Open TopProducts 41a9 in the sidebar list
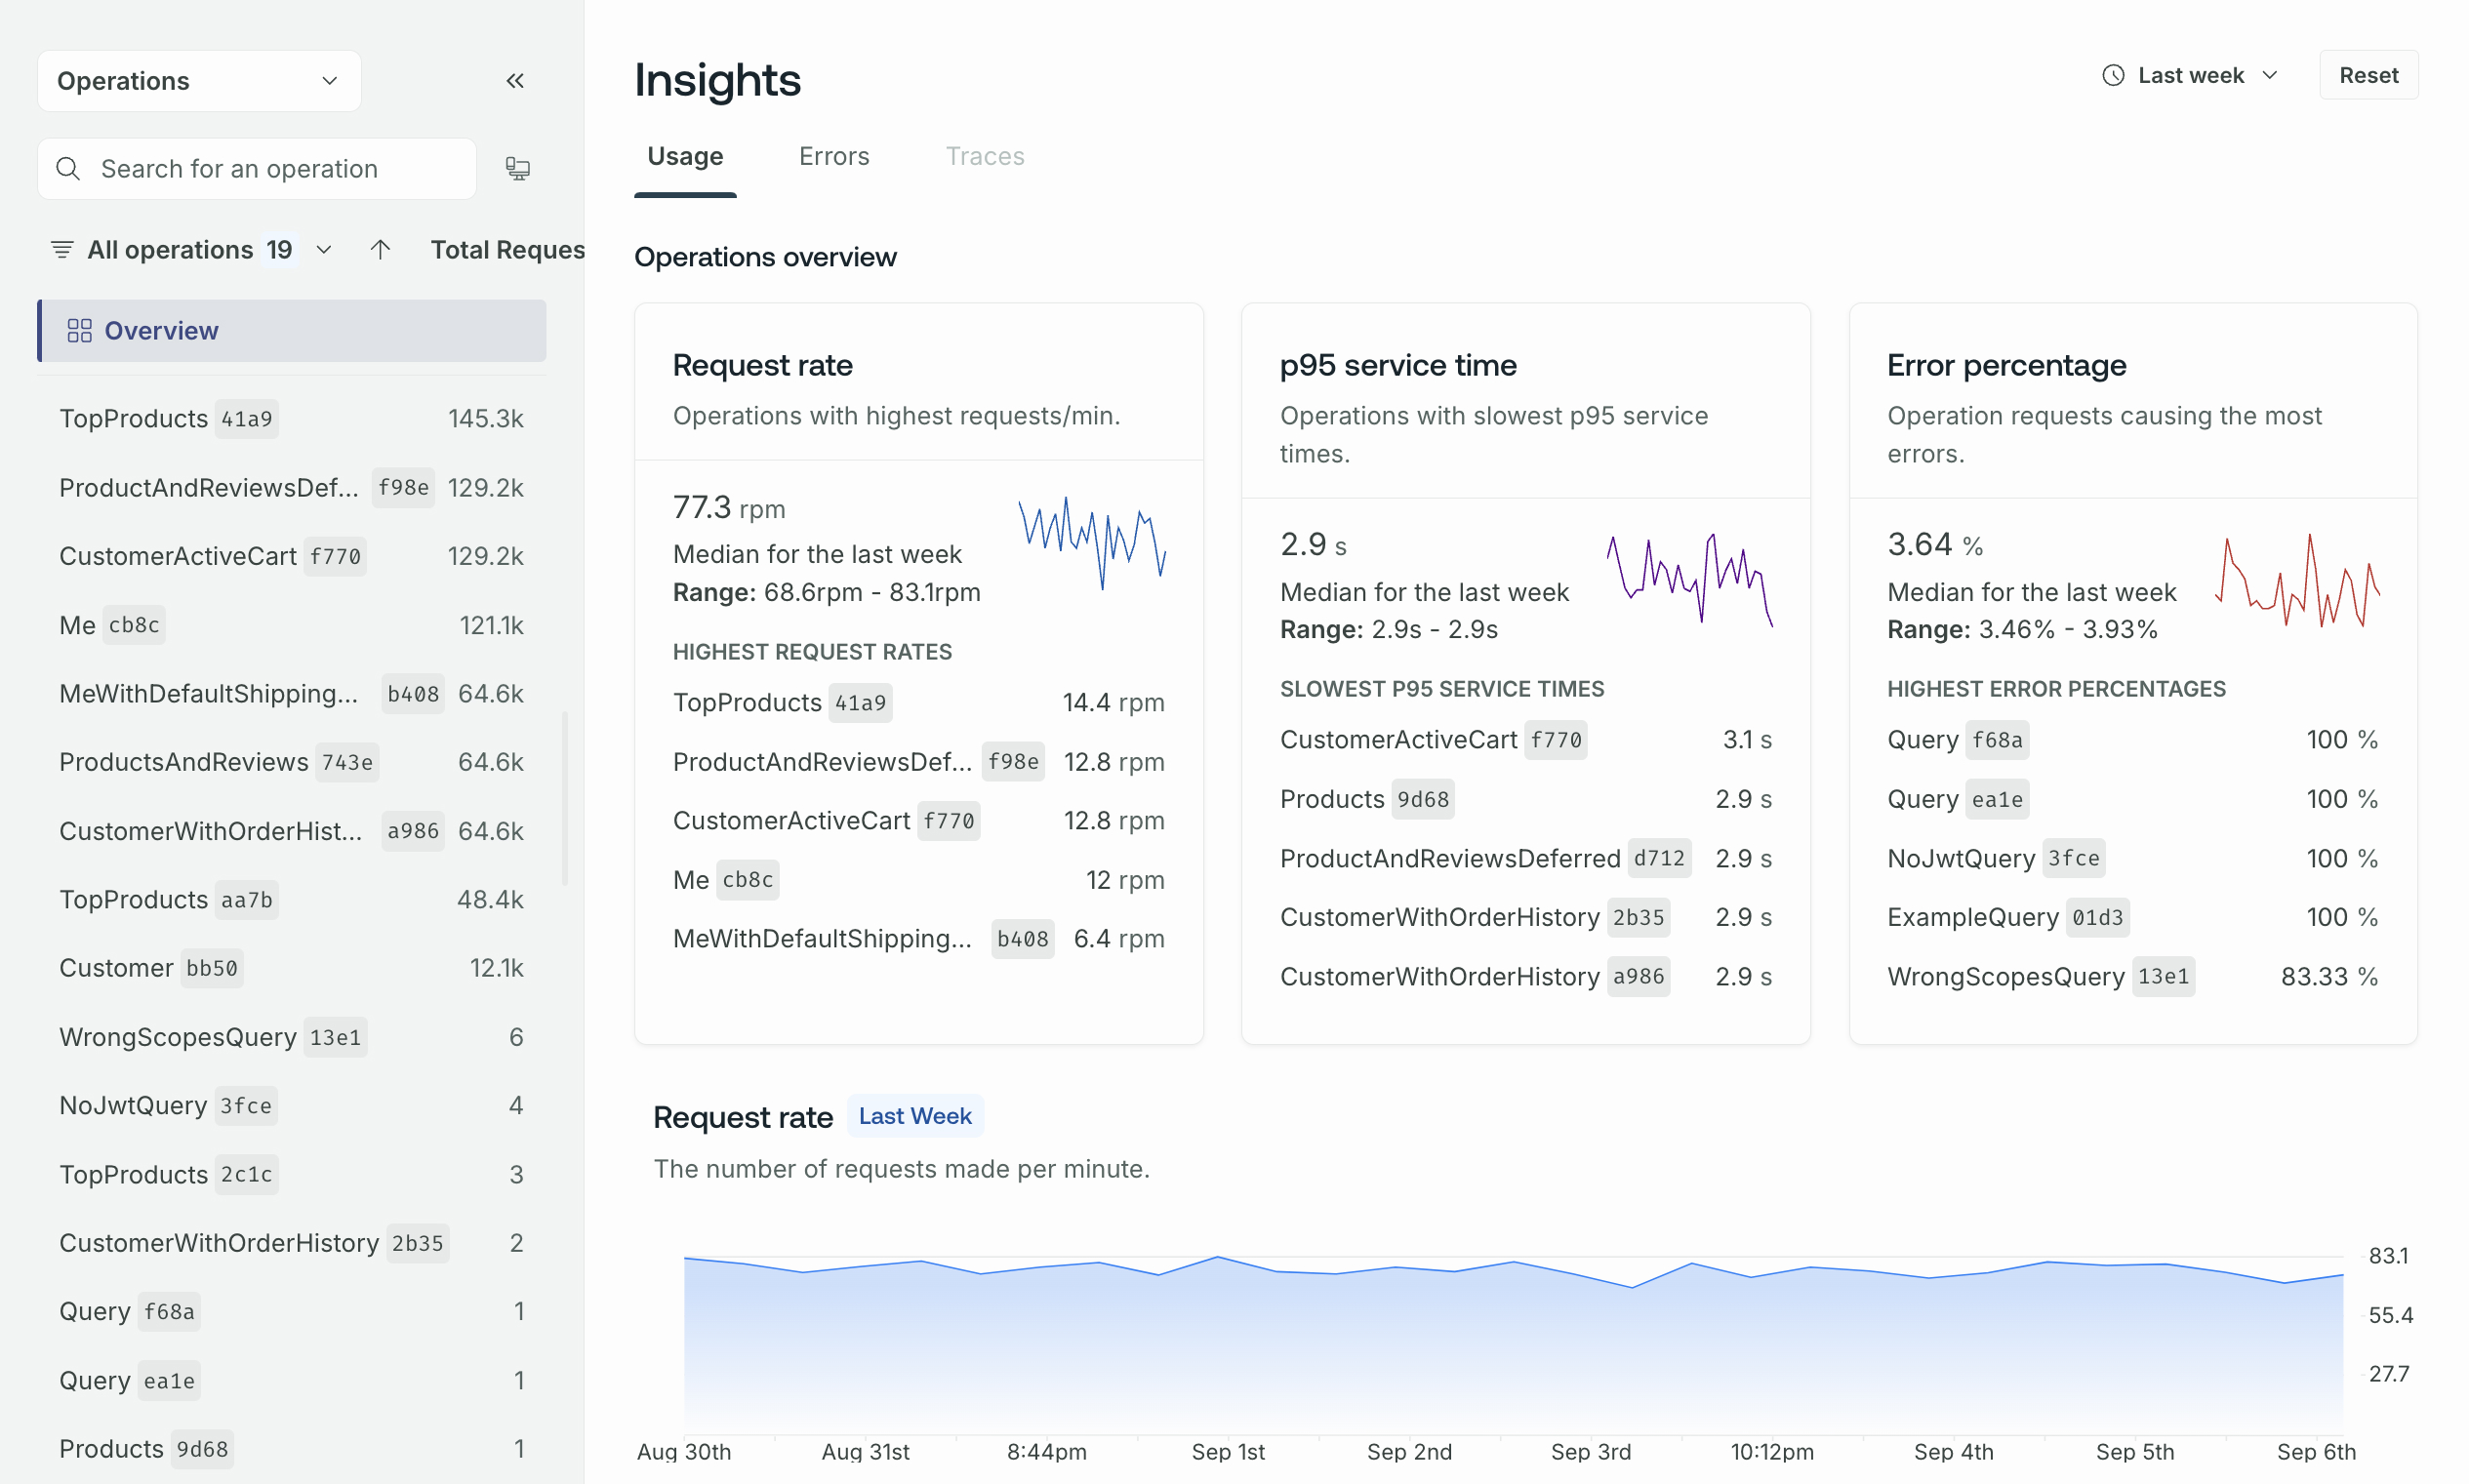The image size is (2469, 1484). pyautogui.click(x=292, y=418)
